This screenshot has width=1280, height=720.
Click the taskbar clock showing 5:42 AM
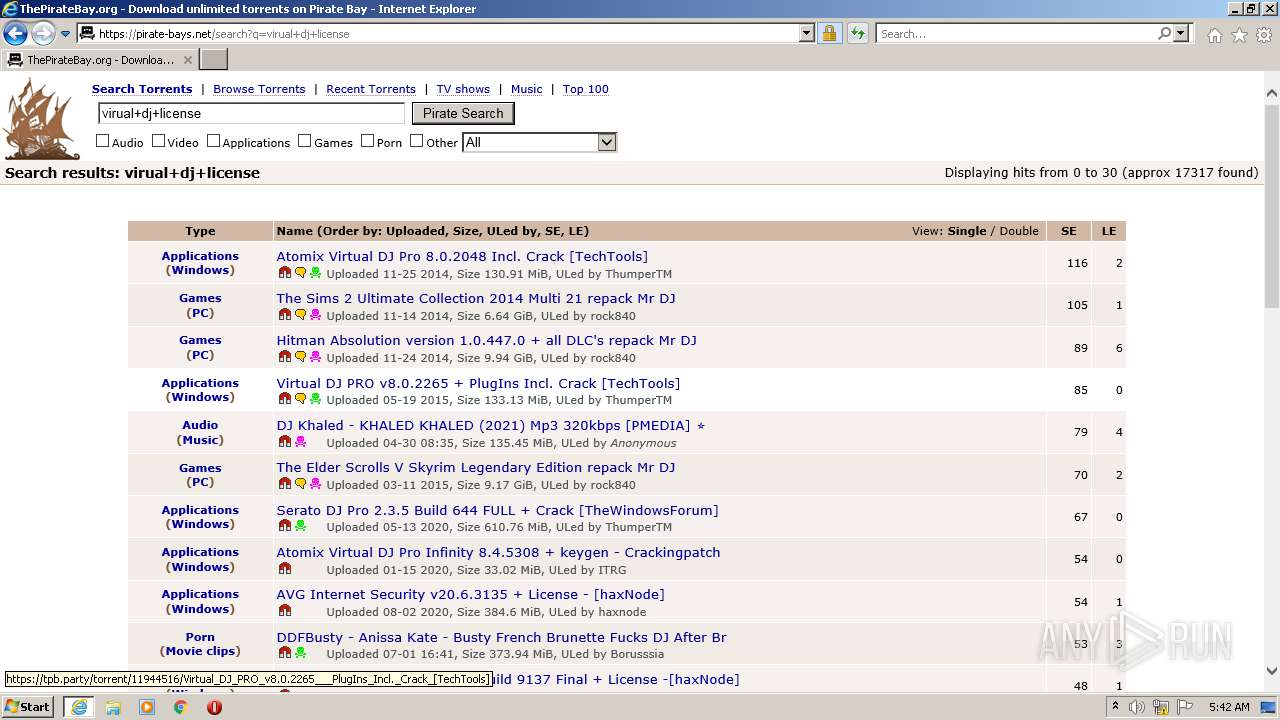click(x=1228, y=707)
